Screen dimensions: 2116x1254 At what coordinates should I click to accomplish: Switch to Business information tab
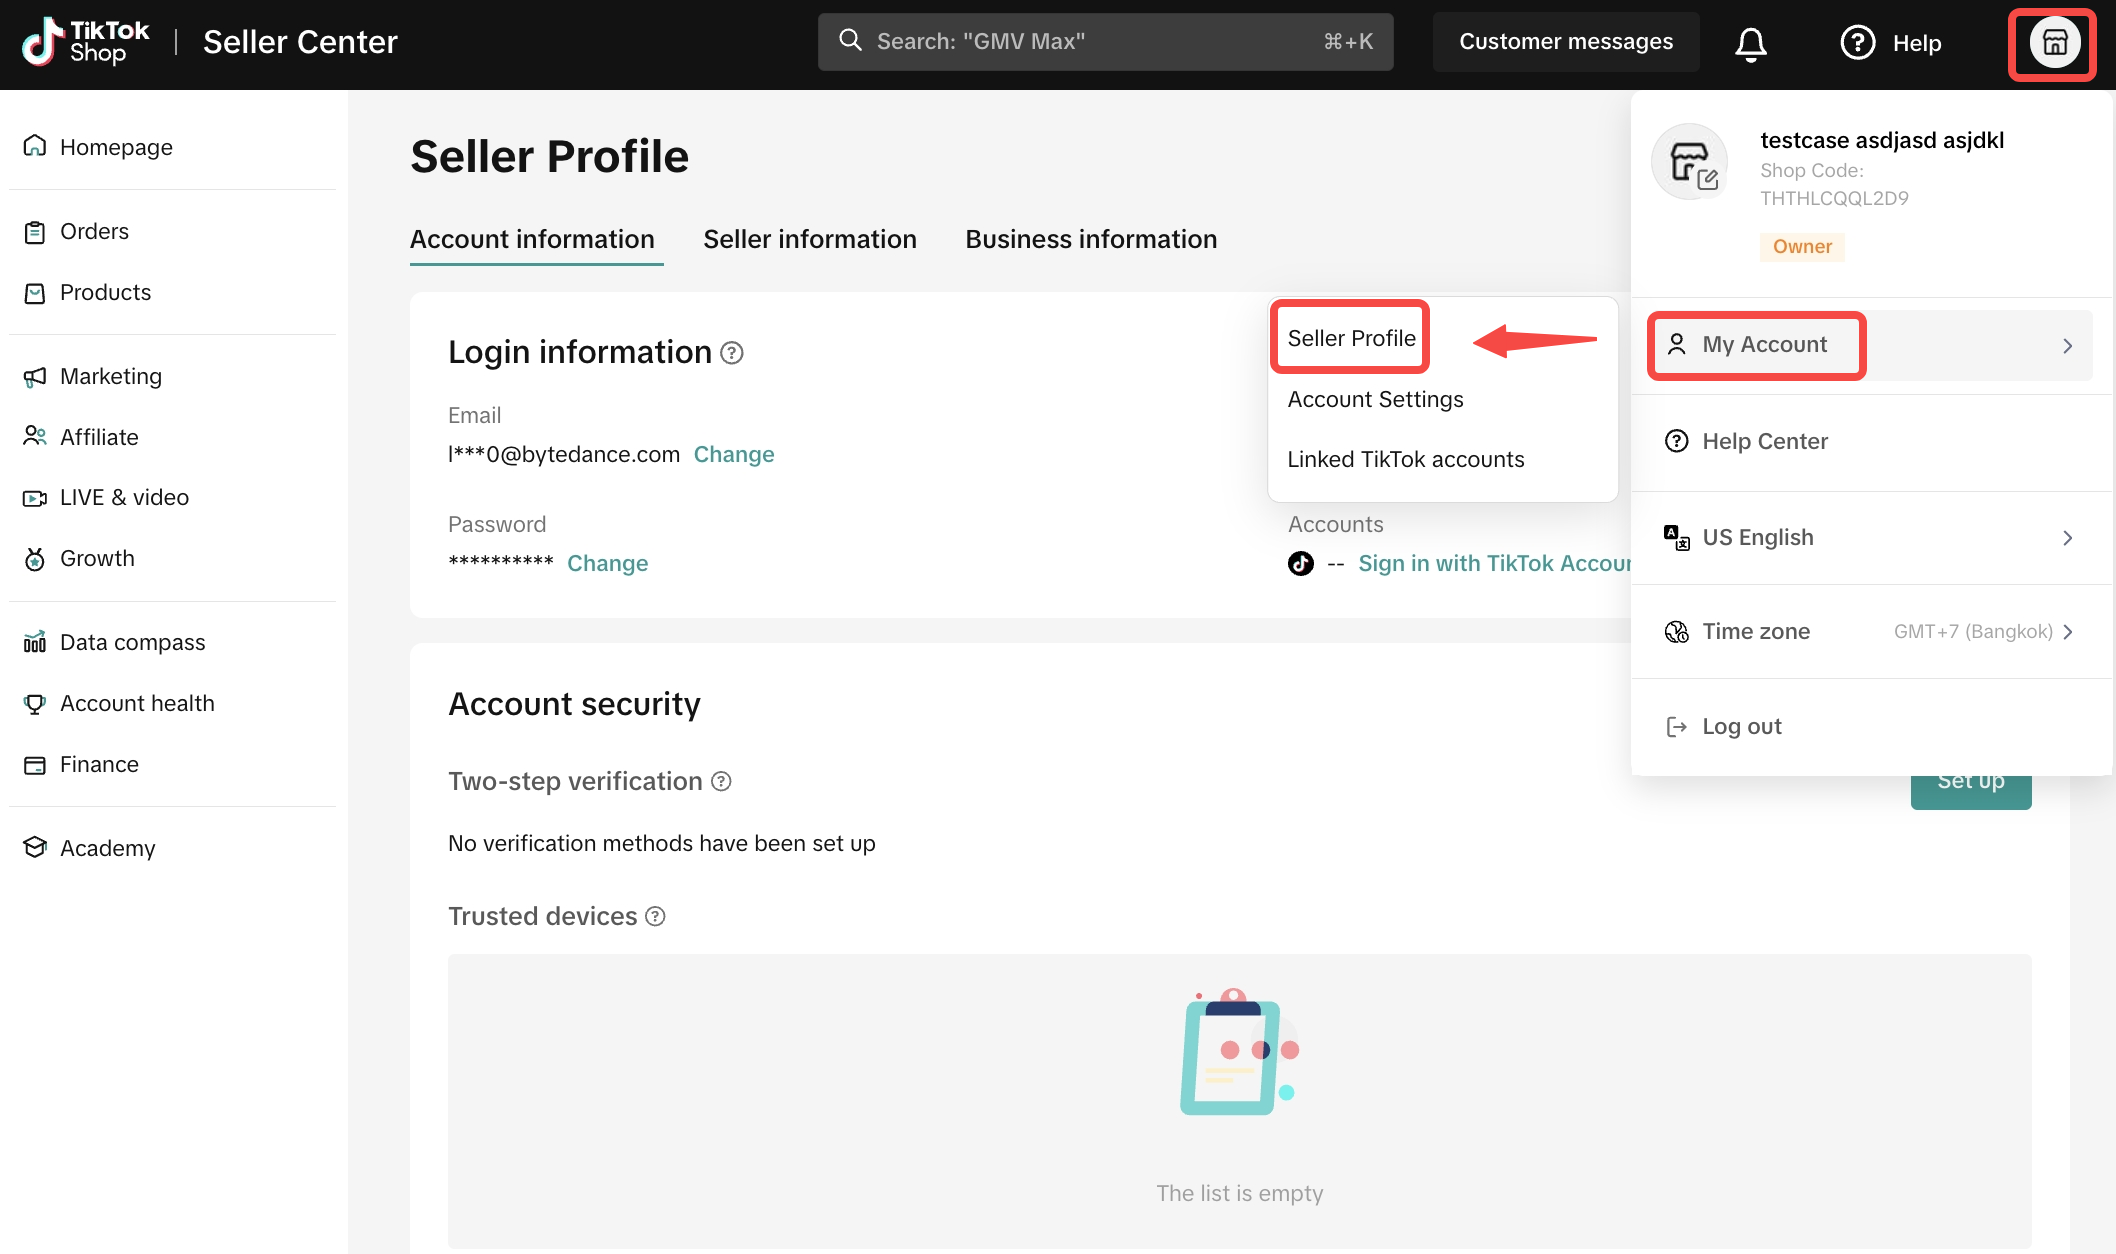tap(1090, 240)
